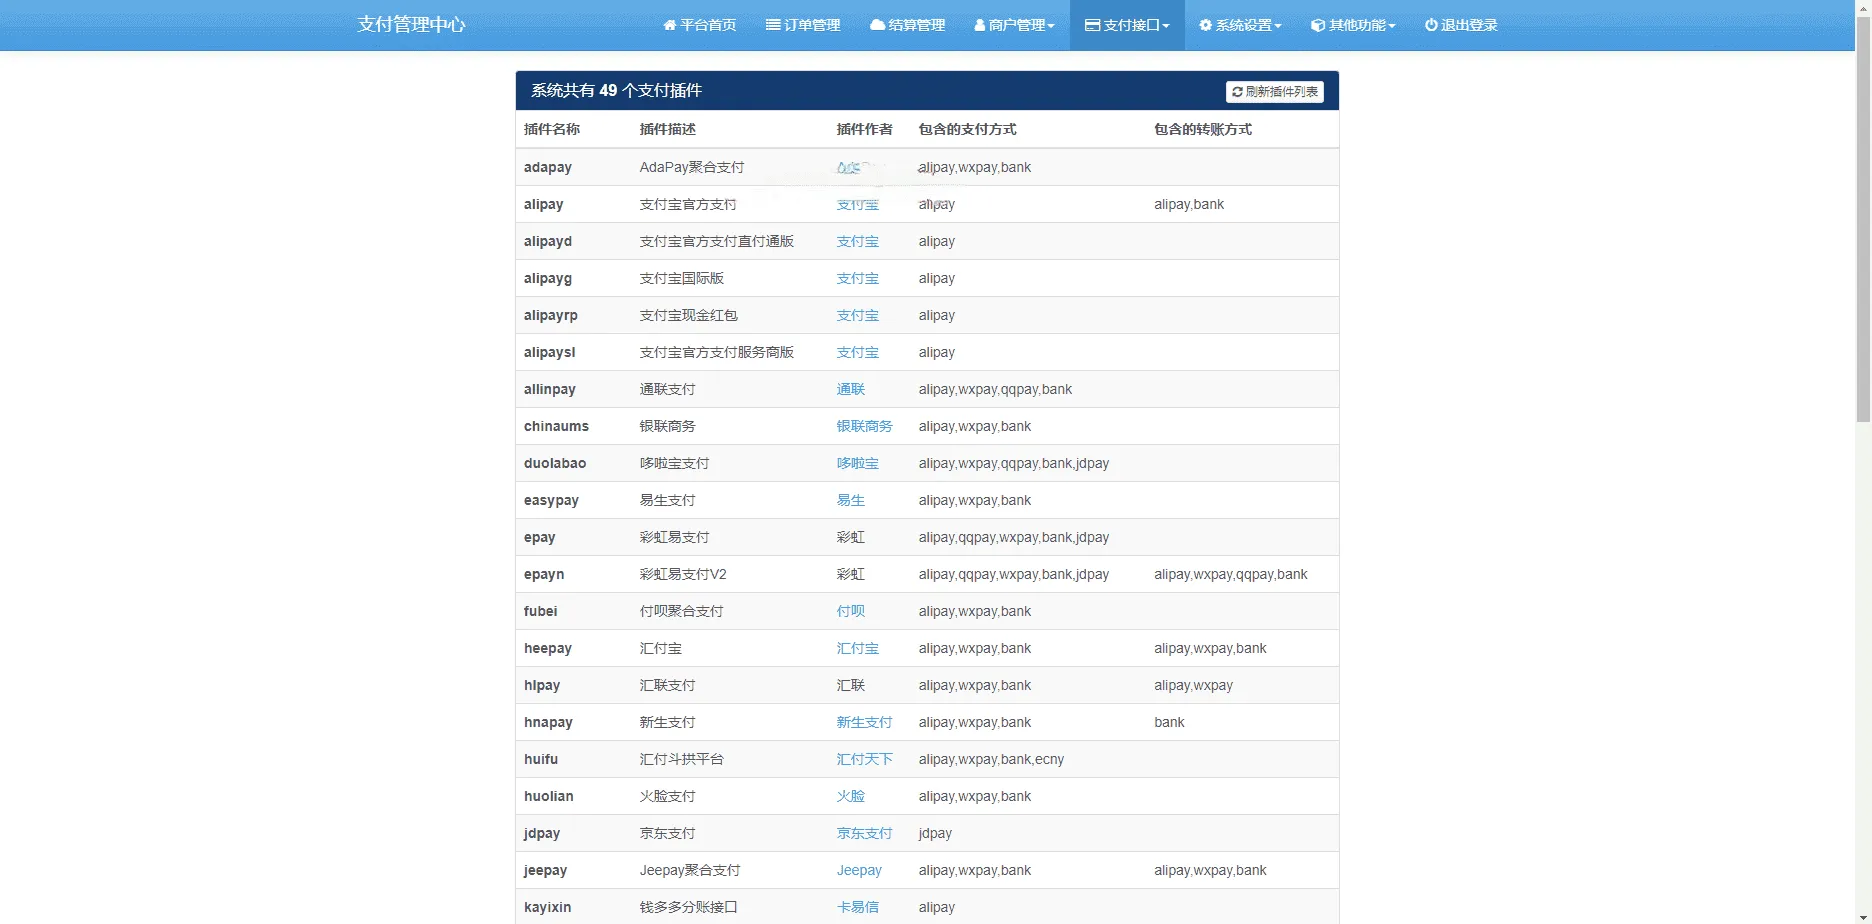Expand the 其他功能 dropdown caret

(x=1392, y=26)
